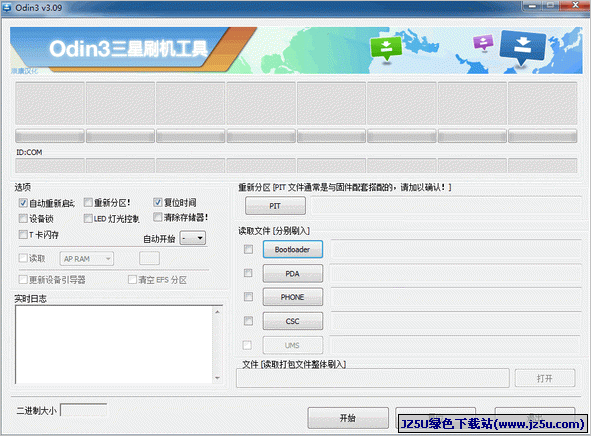
Task: Click the CSC file button
Action: coord(292,321)
